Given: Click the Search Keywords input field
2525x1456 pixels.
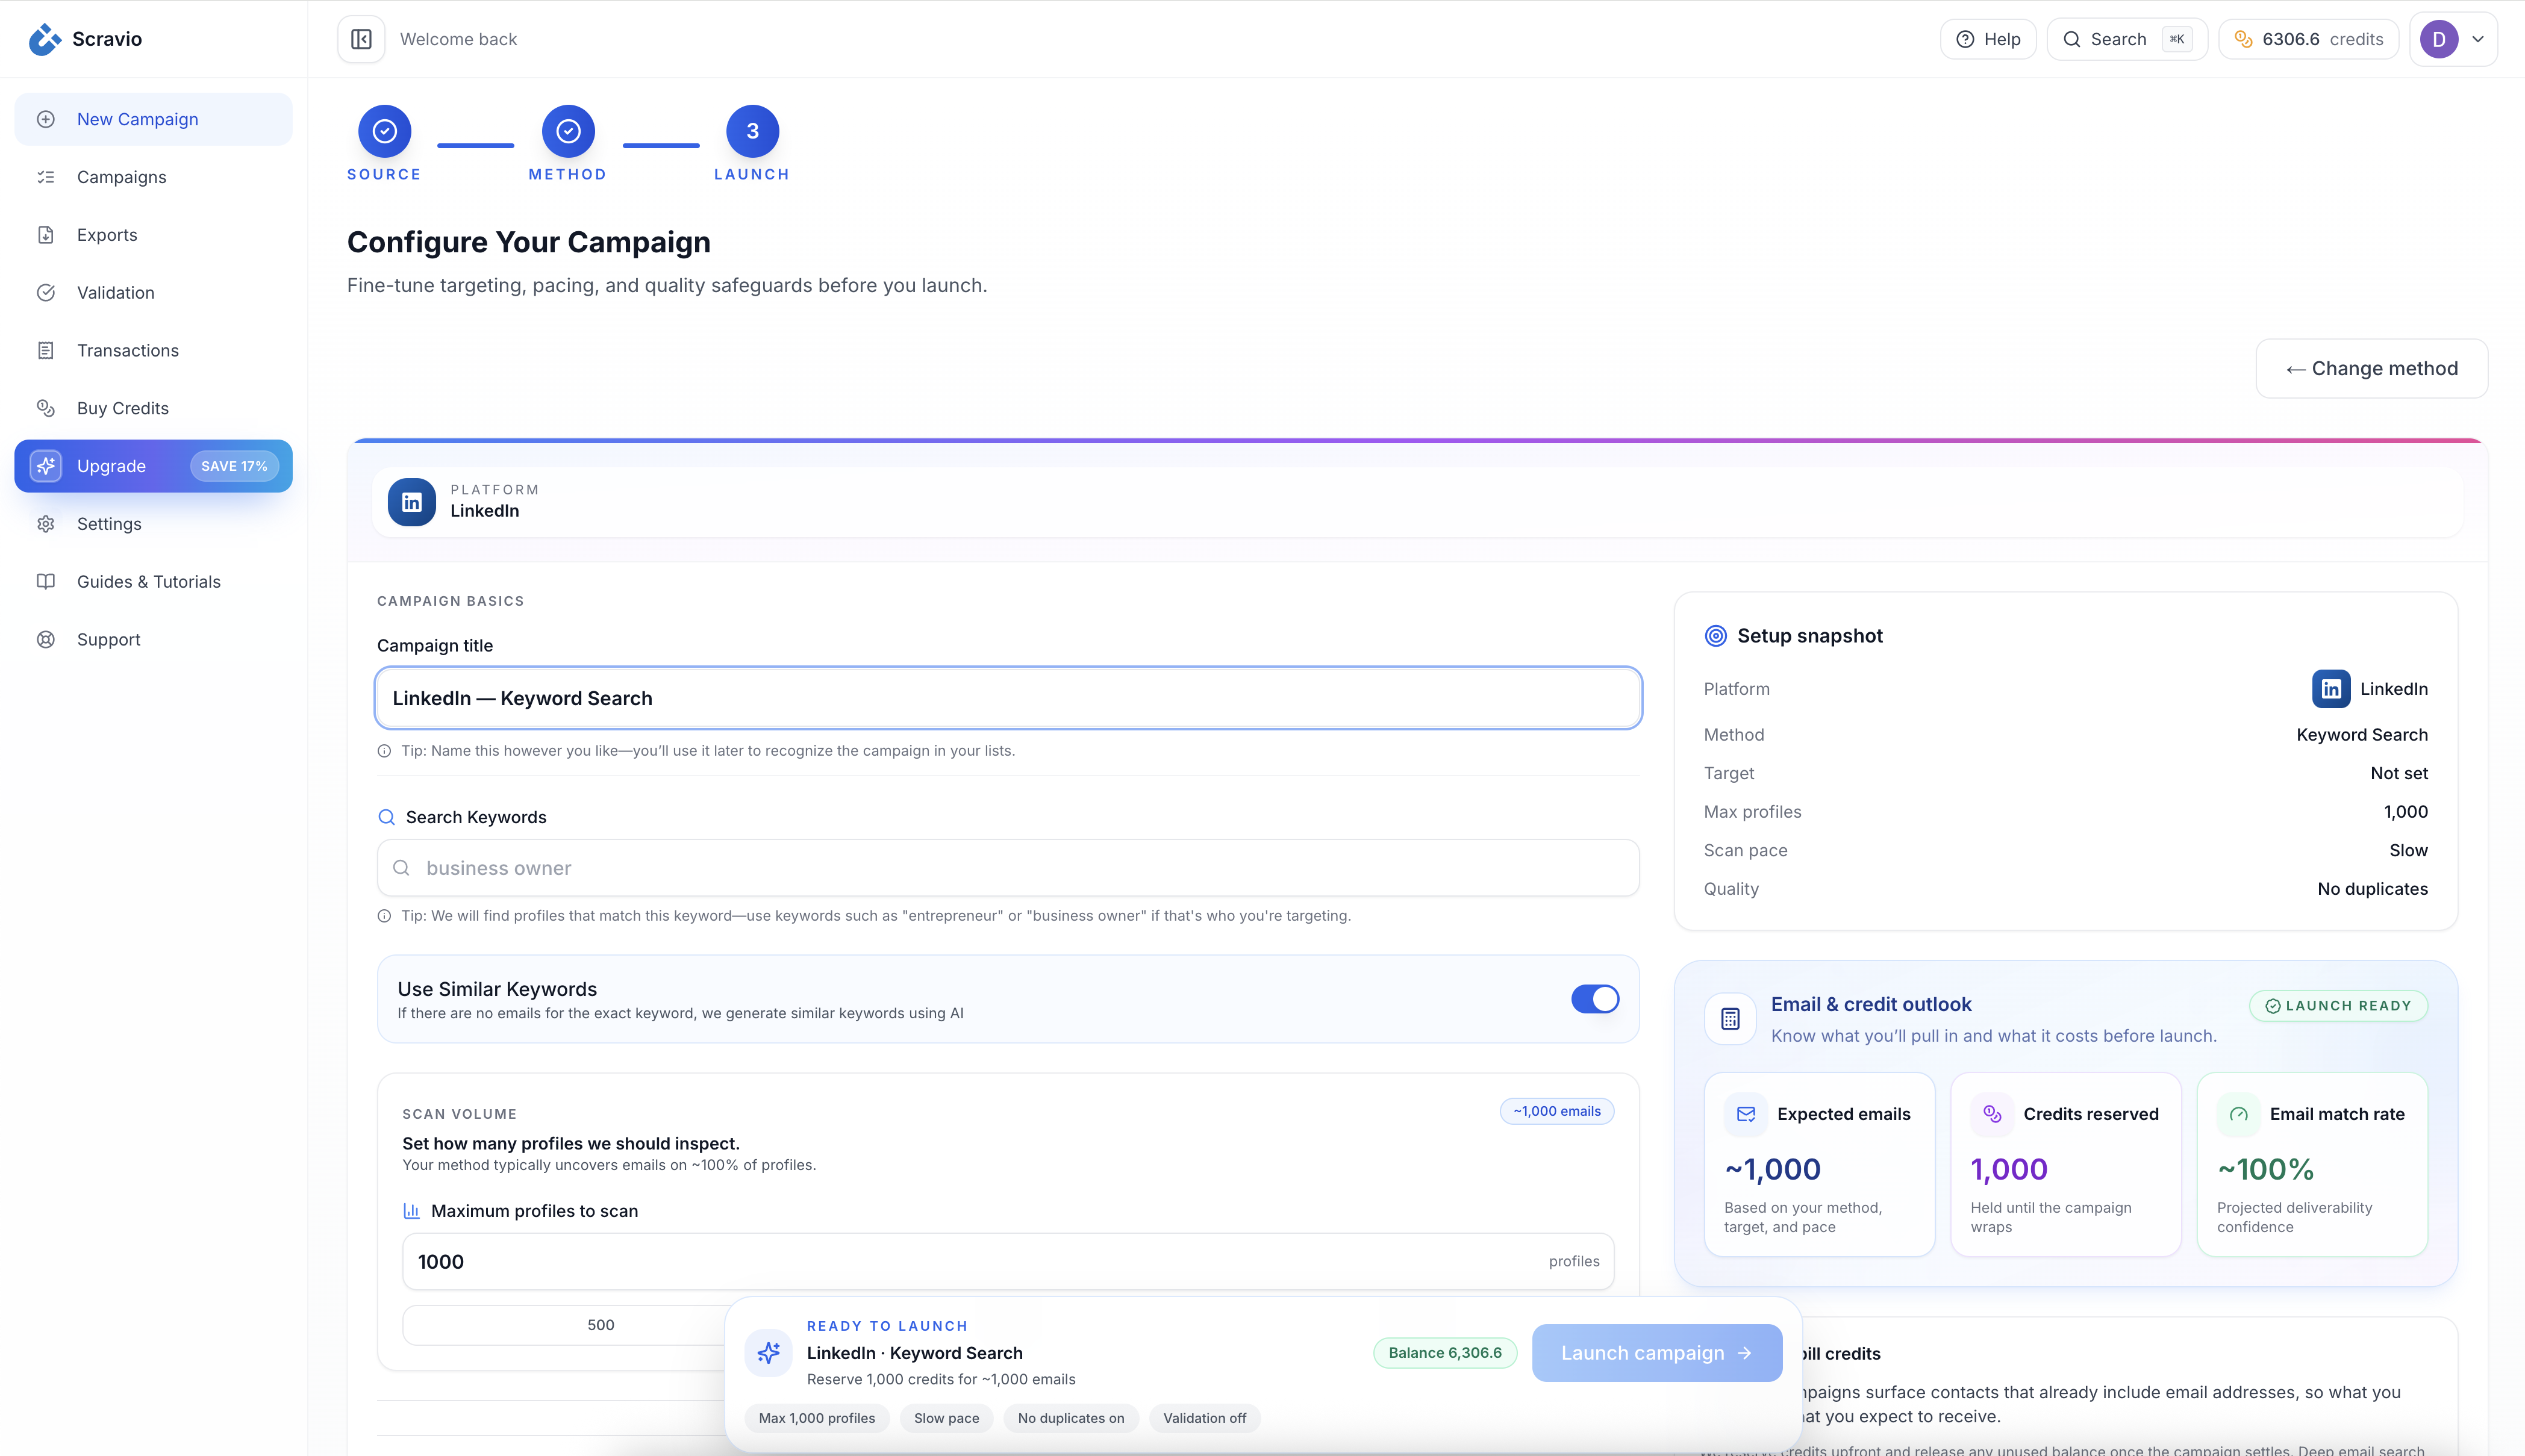Looking at the screenshot, I should coord(1008,868).
